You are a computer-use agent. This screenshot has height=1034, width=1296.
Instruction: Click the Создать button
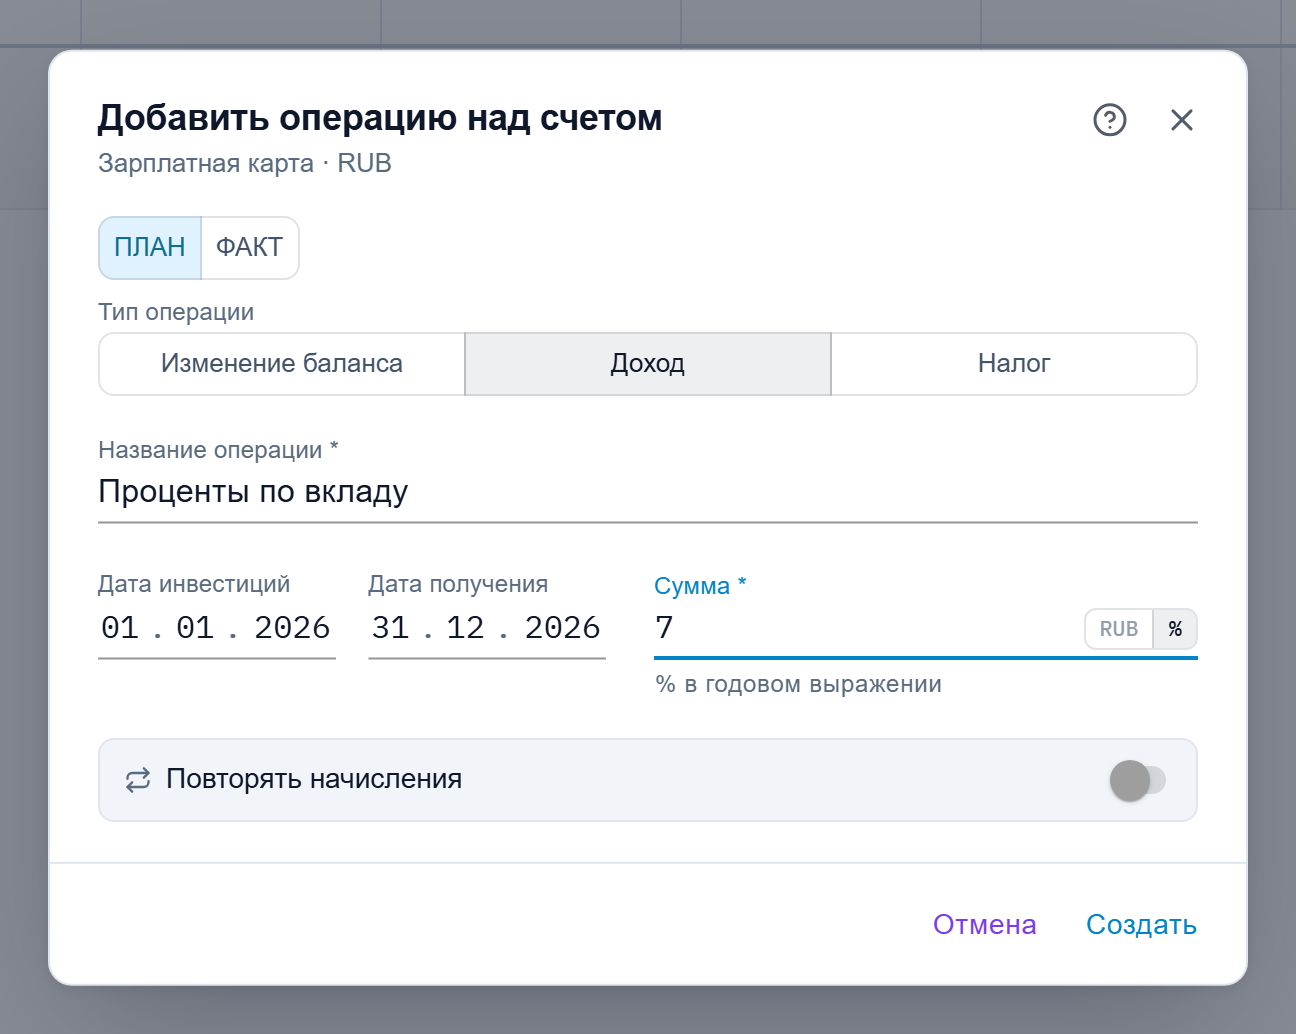1141,924
